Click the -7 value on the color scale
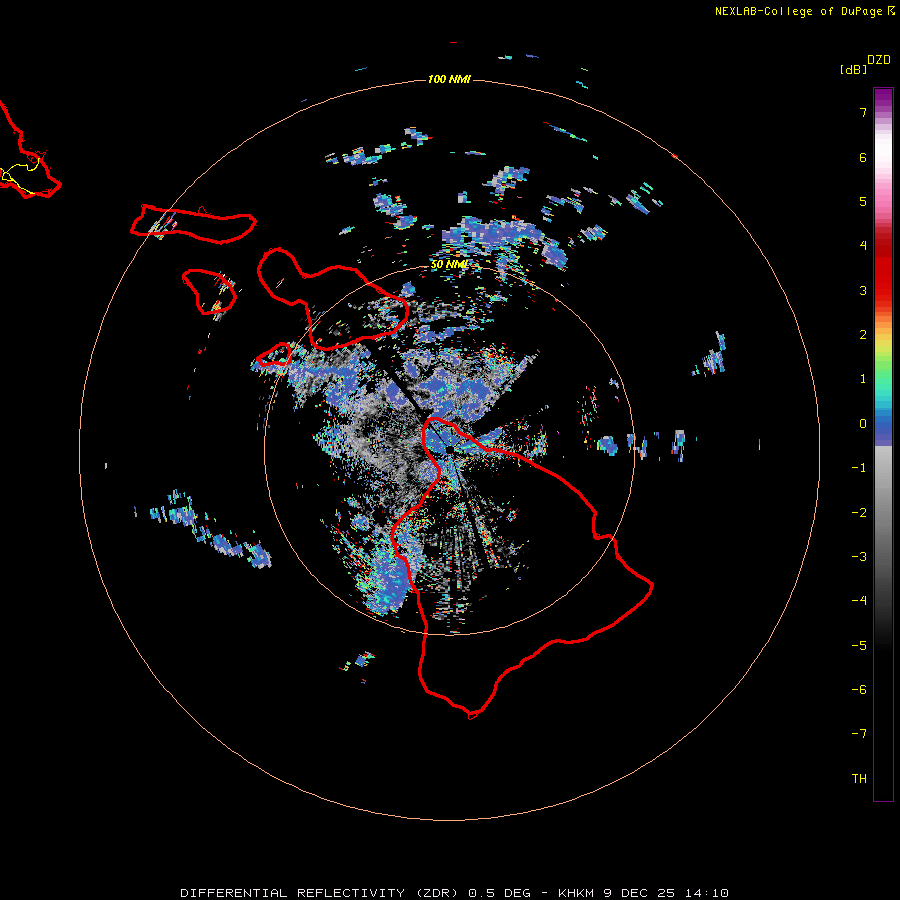 pyautogui.click(x=859, y=734)
